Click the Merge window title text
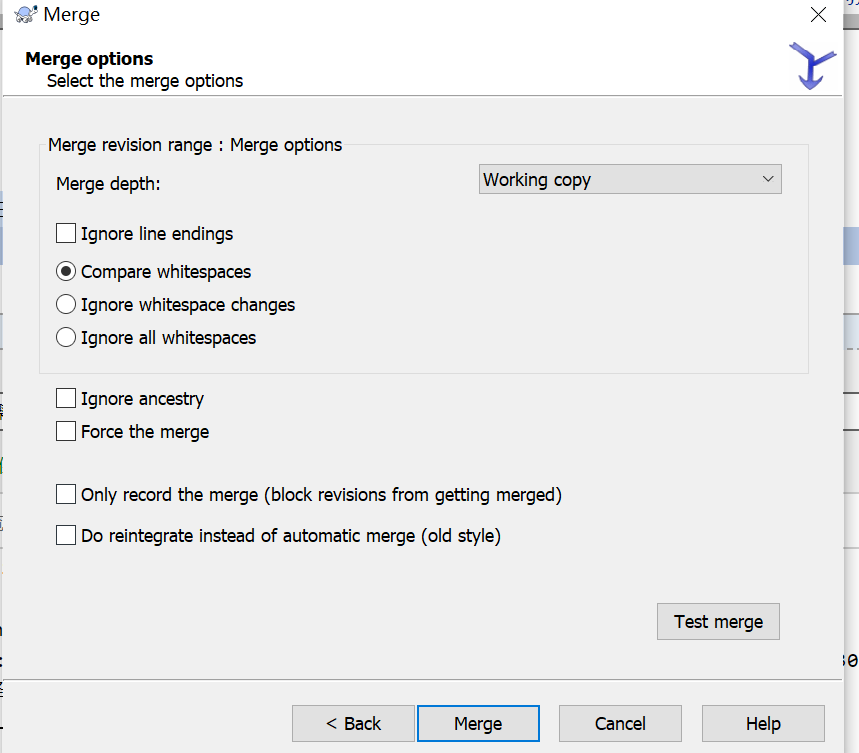 72,15
